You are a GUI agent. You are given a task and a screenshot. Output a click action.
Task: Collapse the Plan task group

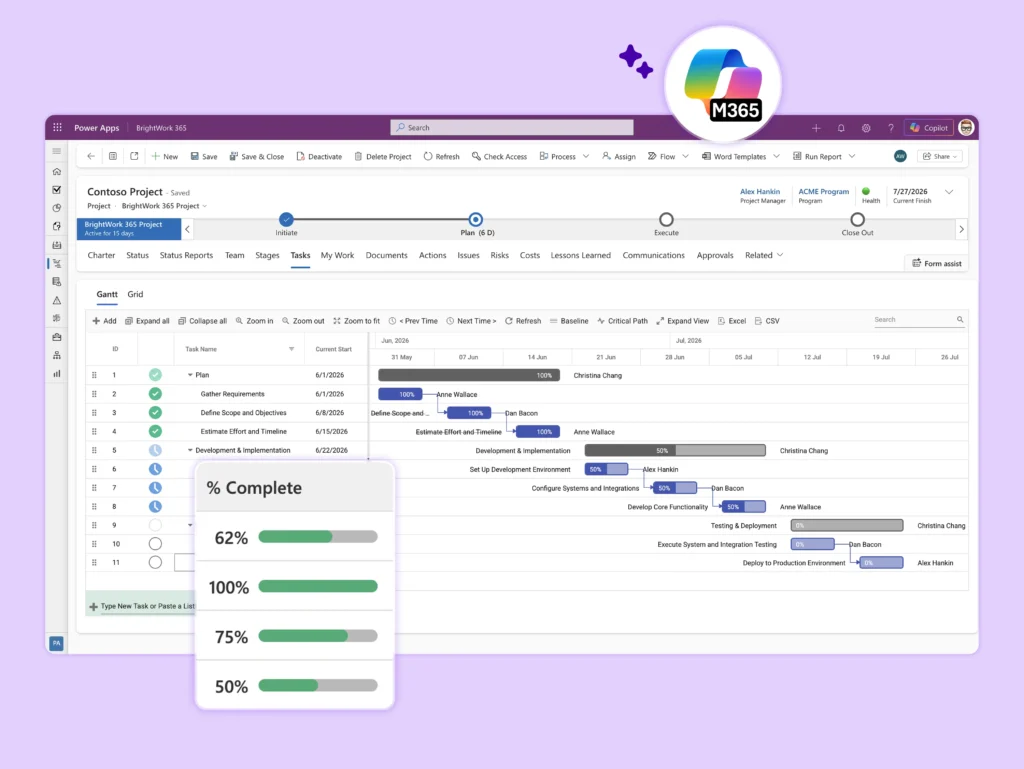pyautogui.click(x=190, y=375)
